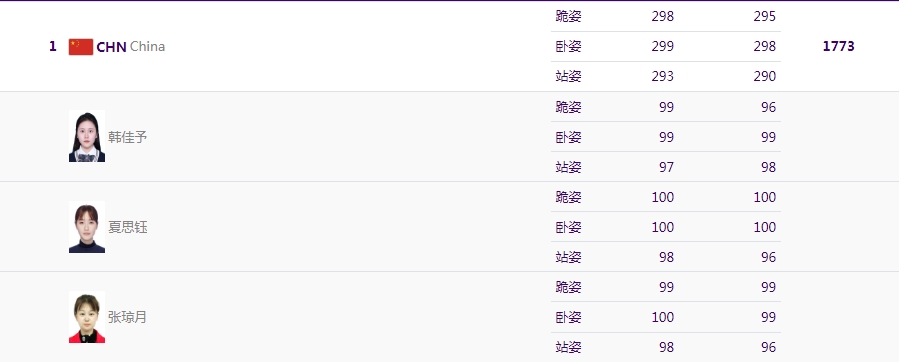Click 夏思钰's 卧姿 position label
This screenshot has width=899, height=362.
tap(568, 227)
